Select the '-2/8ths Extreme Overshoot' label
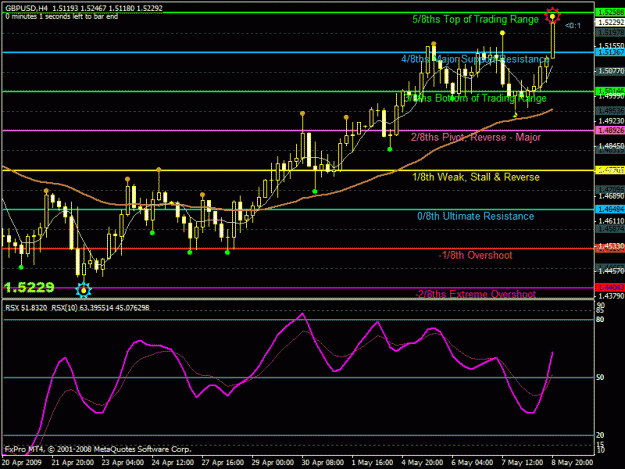 pos(476,294)
